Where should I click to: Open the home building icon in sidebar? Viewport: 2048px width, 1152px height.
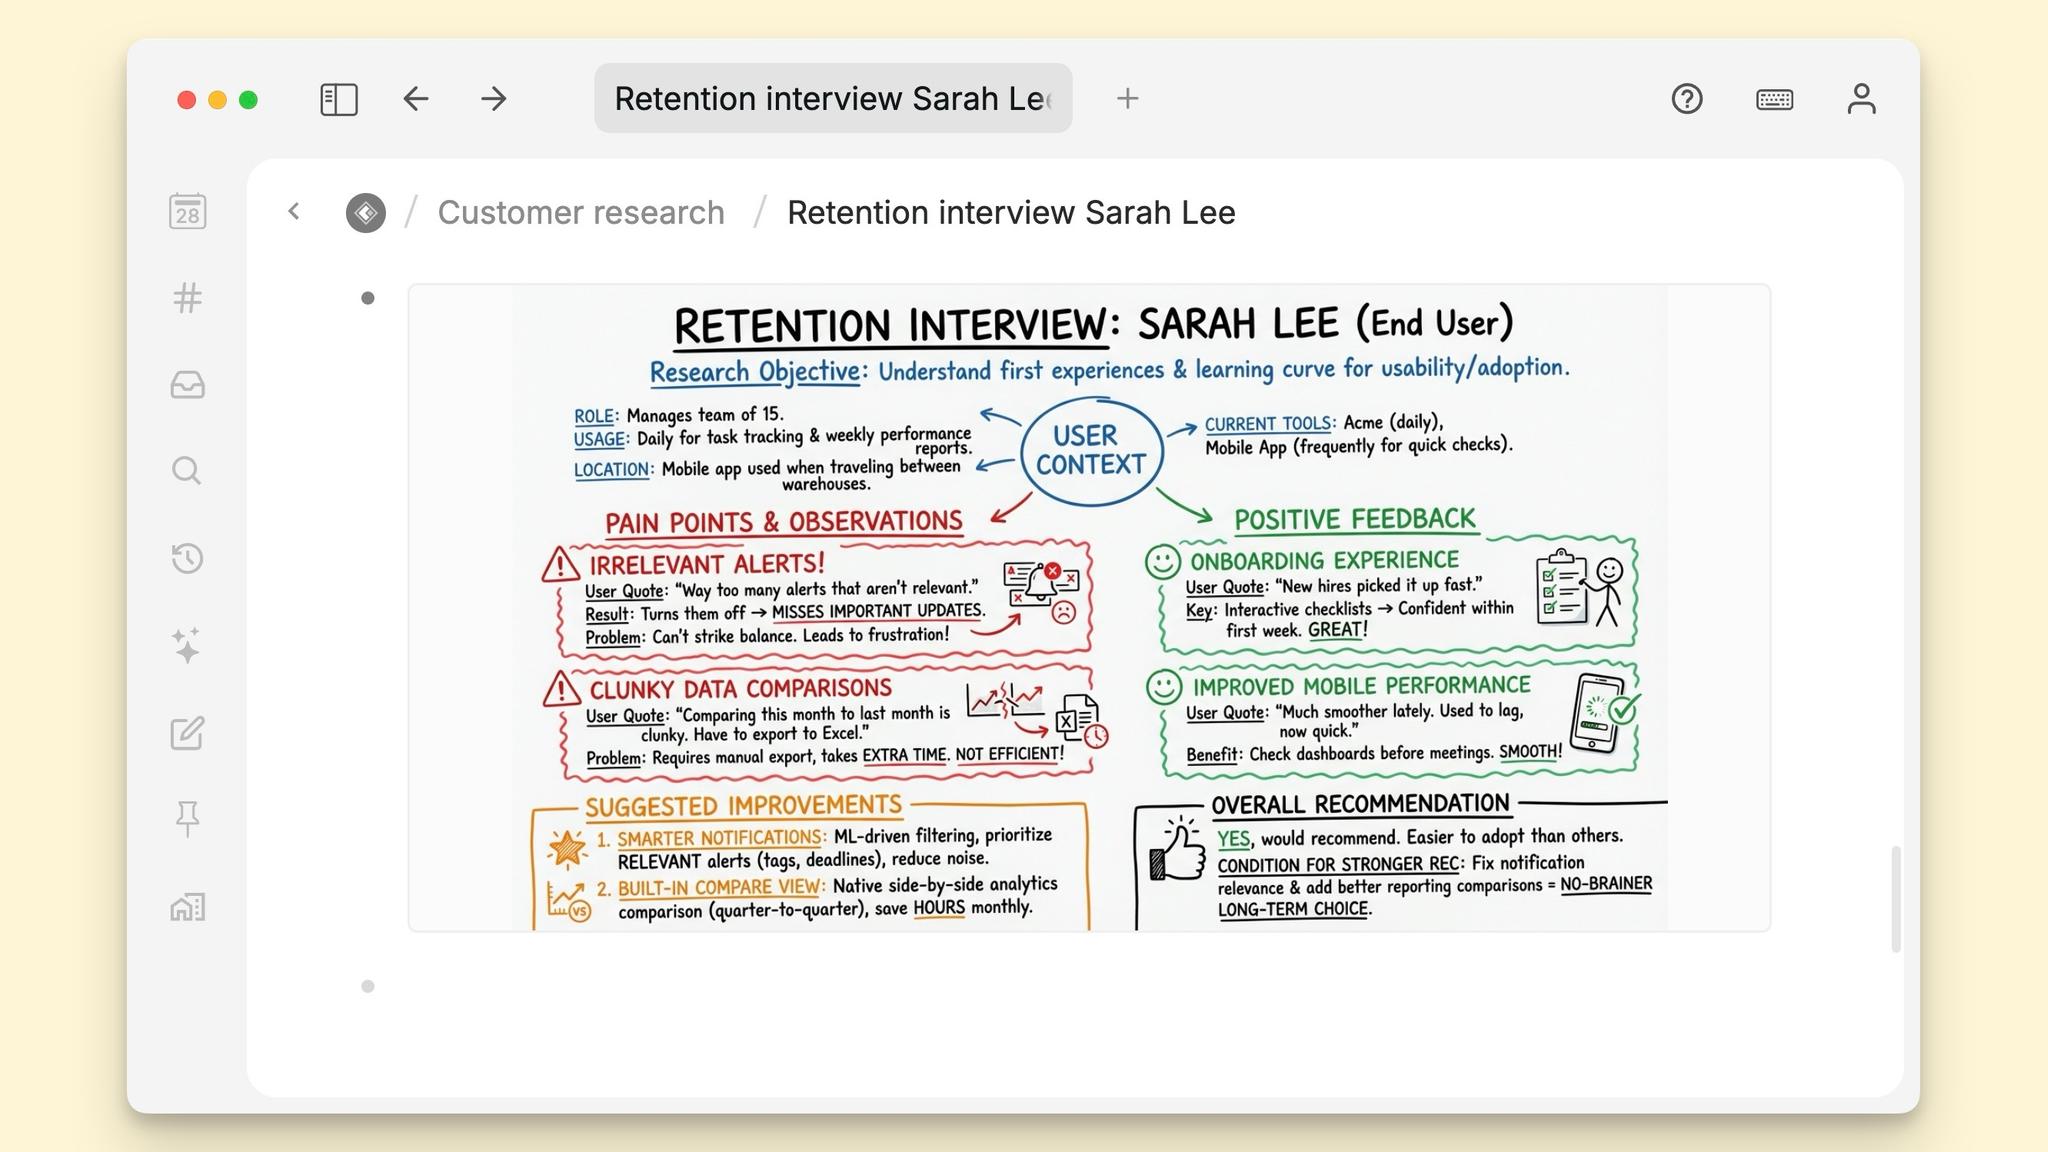188,907
